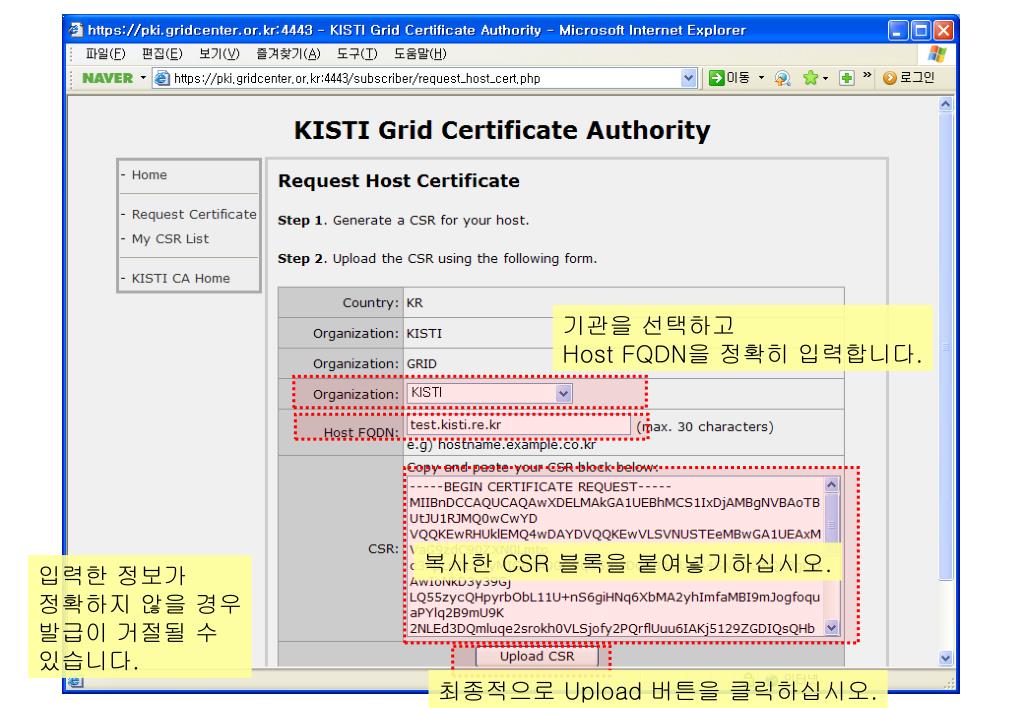Click the "-----BEGIN CERTIFICATE REQUEST-----" line
Image resolution: width=1023 pixels, height=708 pixels.
(x=540, y=487)
